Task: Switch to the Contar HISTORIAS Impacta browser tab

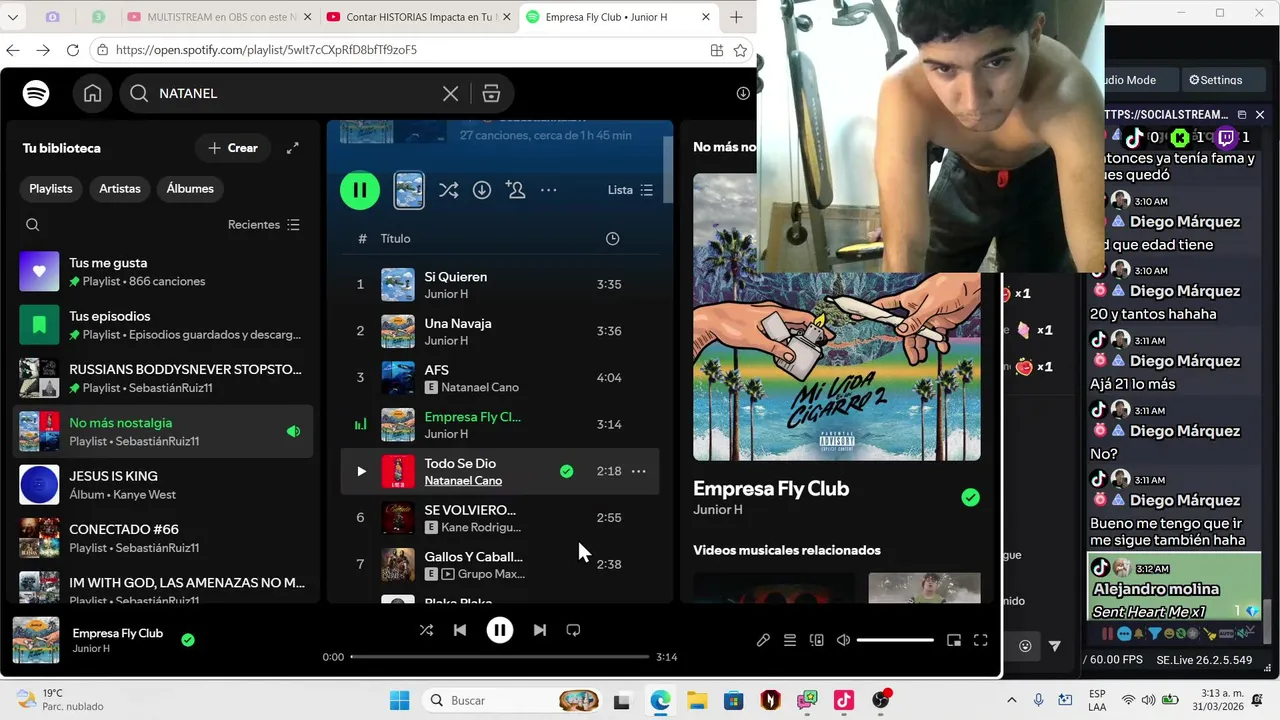Action: (417, 17)
